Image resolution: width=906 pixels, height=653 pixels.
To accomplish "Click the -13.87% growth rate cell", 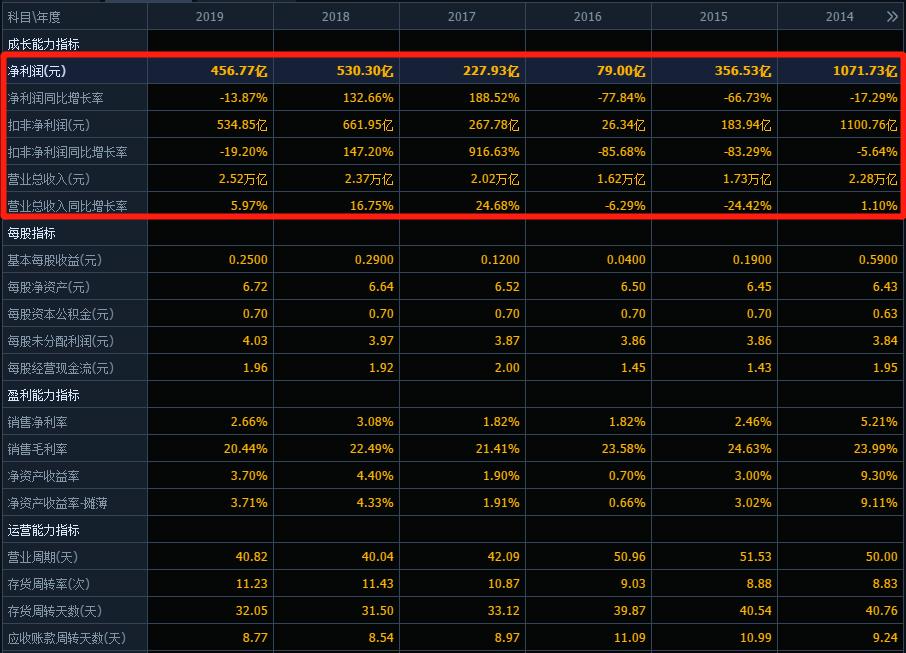I will point(244,98).
